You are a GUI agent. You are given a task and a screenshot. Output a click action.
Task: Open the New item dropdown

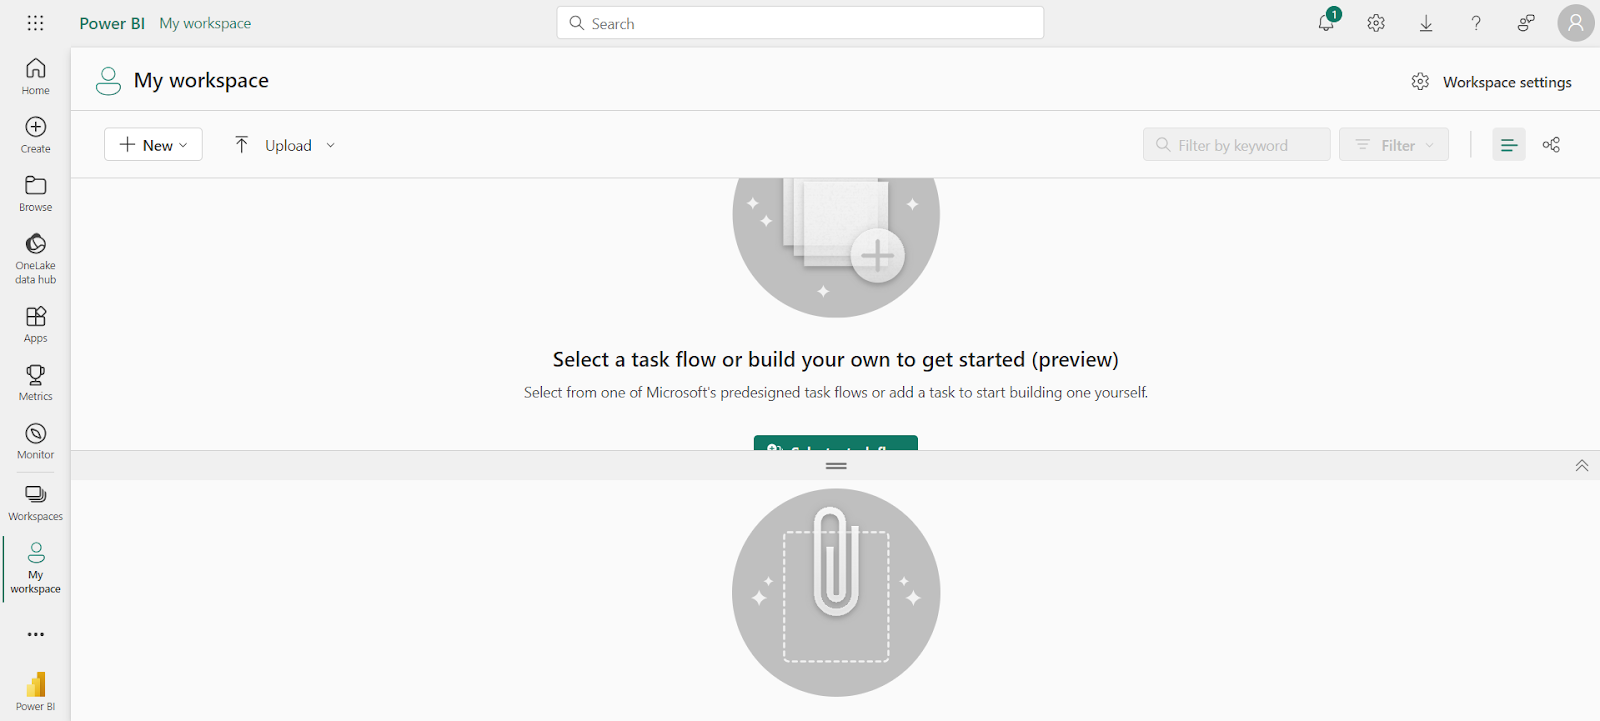(153, 145)
